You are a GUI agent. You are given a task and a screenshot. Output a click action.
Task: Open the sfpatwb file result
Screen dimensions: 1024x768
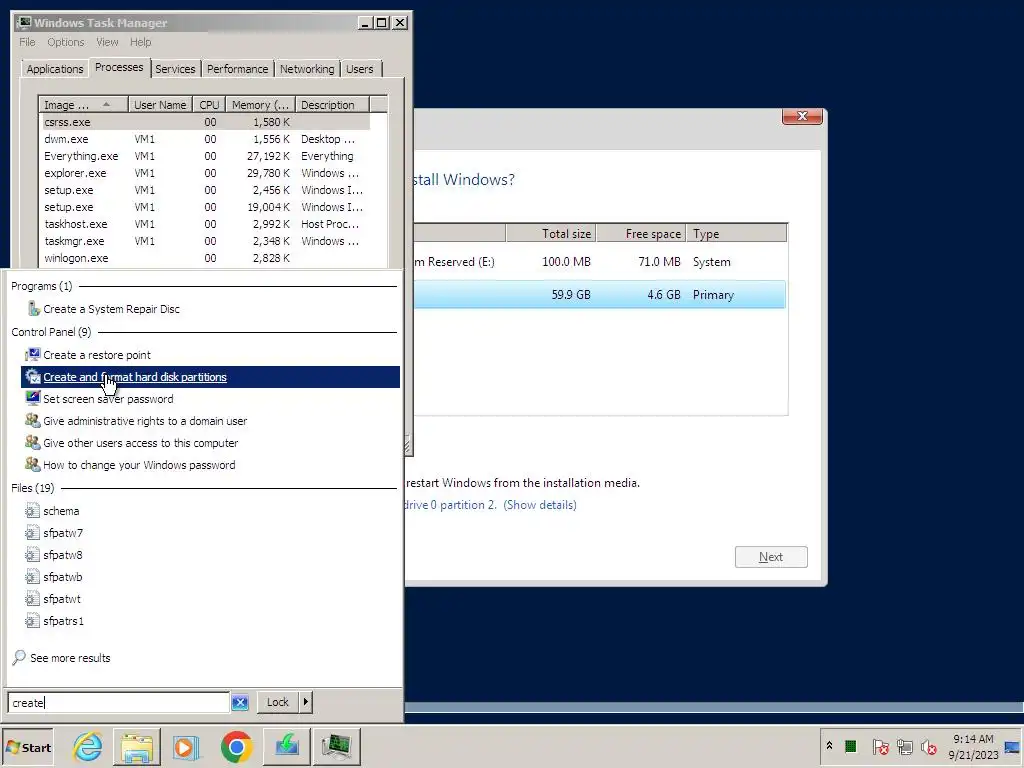[63, 577]
